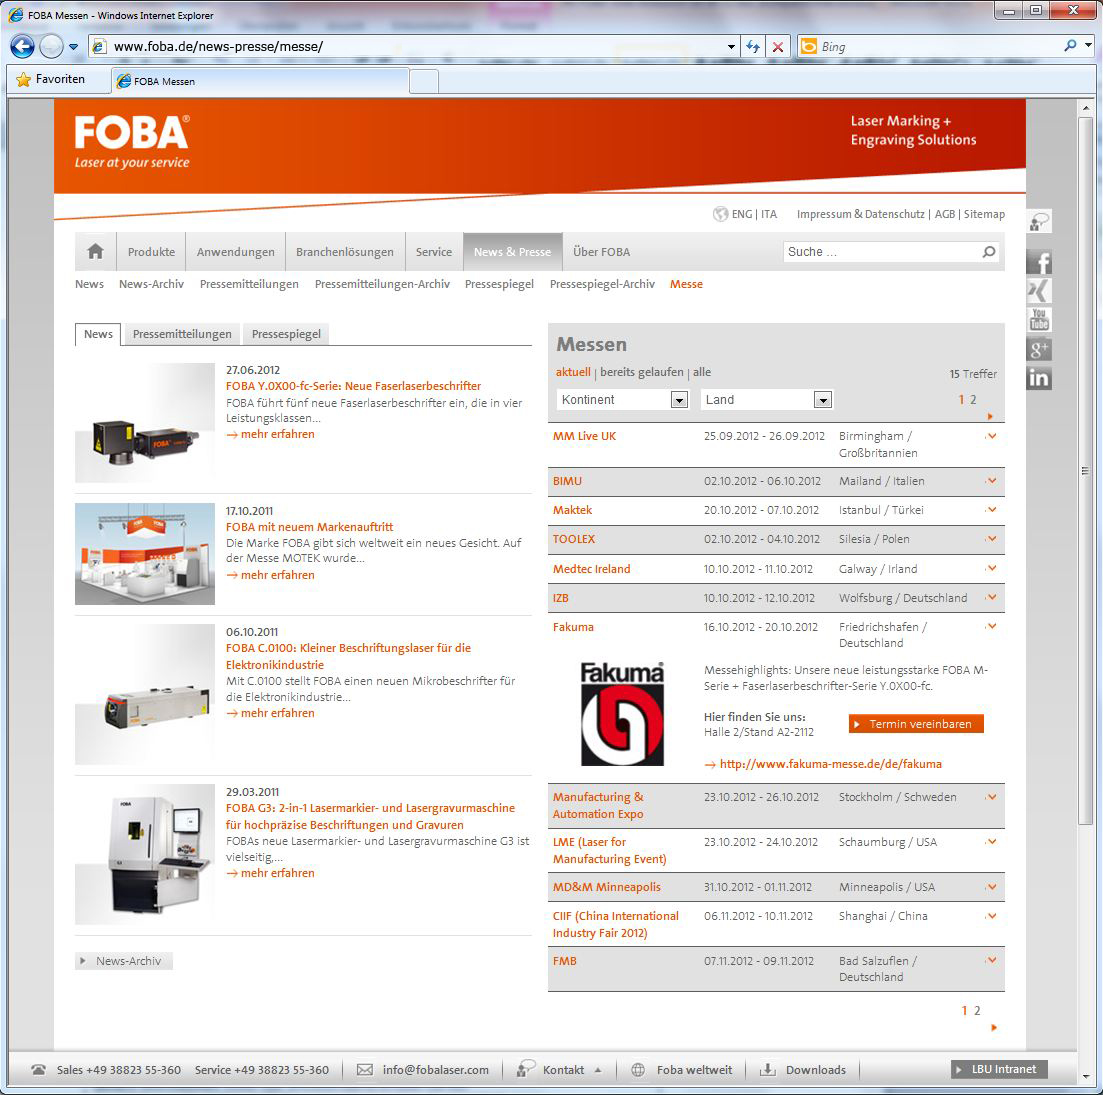1103x1095 pixels.
Task: Go back with browser back arrow
Action: click(23, 46)
